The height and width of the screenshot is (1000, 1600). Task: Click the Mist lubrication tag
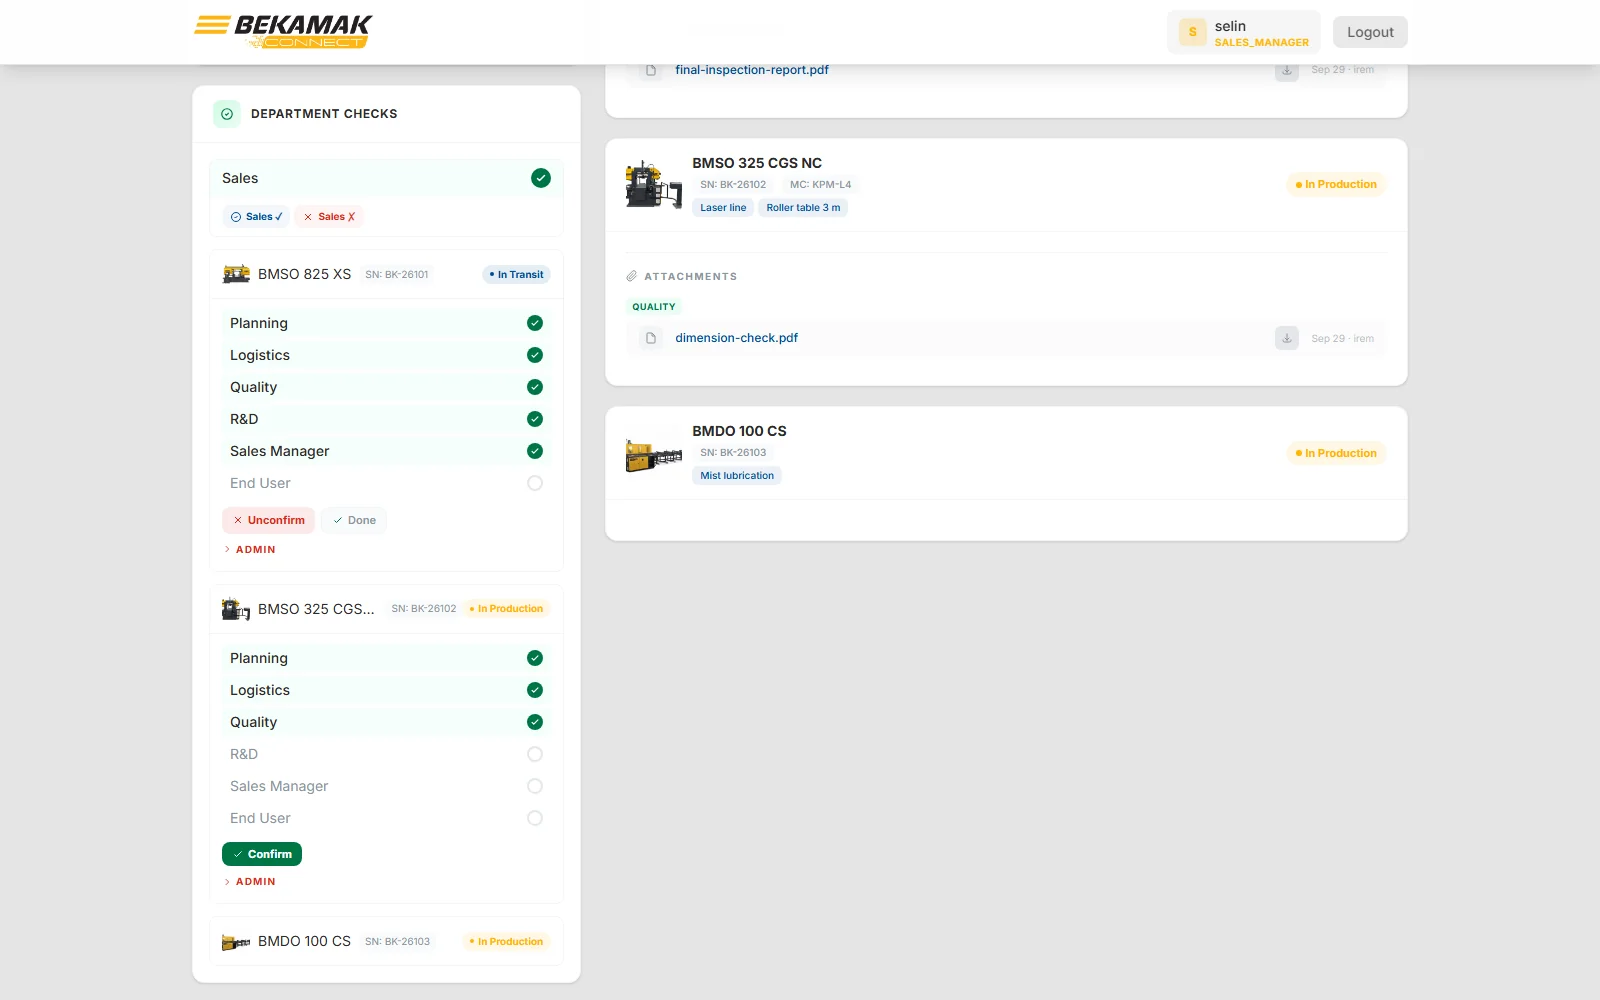[737, 476]
